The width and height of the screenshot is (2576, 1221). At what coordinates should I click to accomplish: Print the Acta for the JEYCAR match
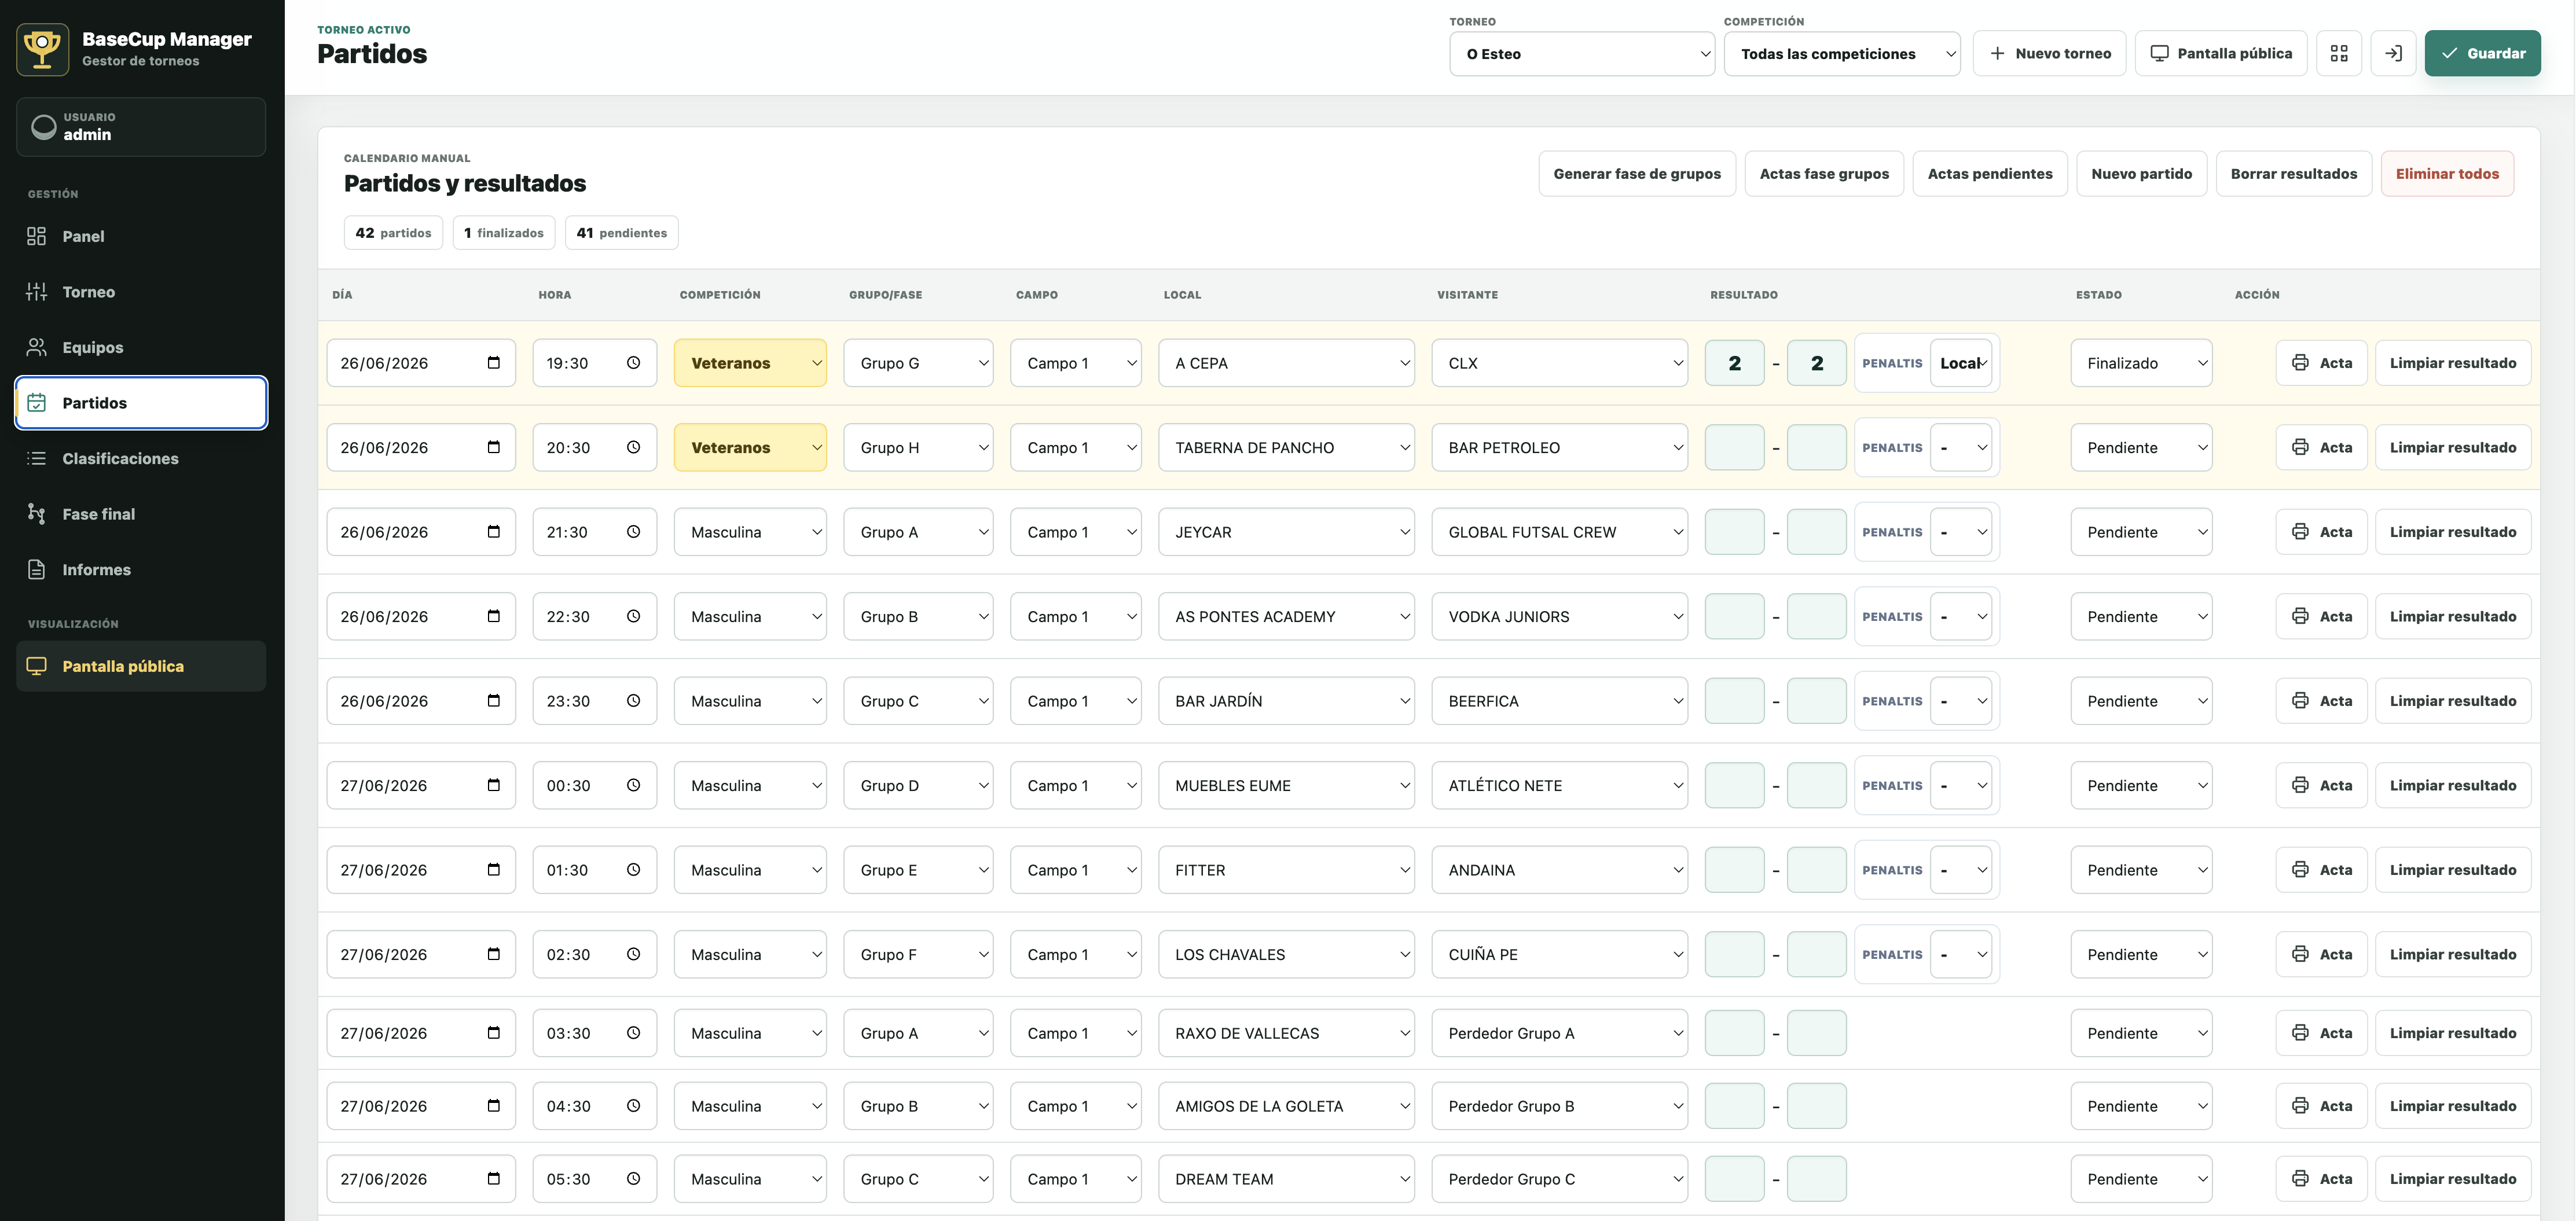(2321, 532)
